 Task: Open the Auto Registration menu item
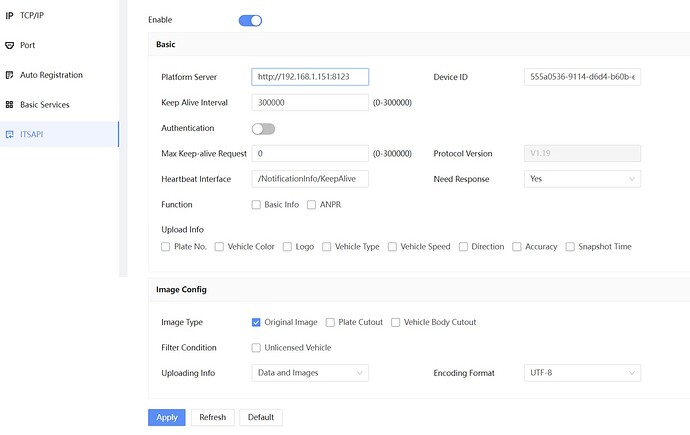(x=59, y=75)
